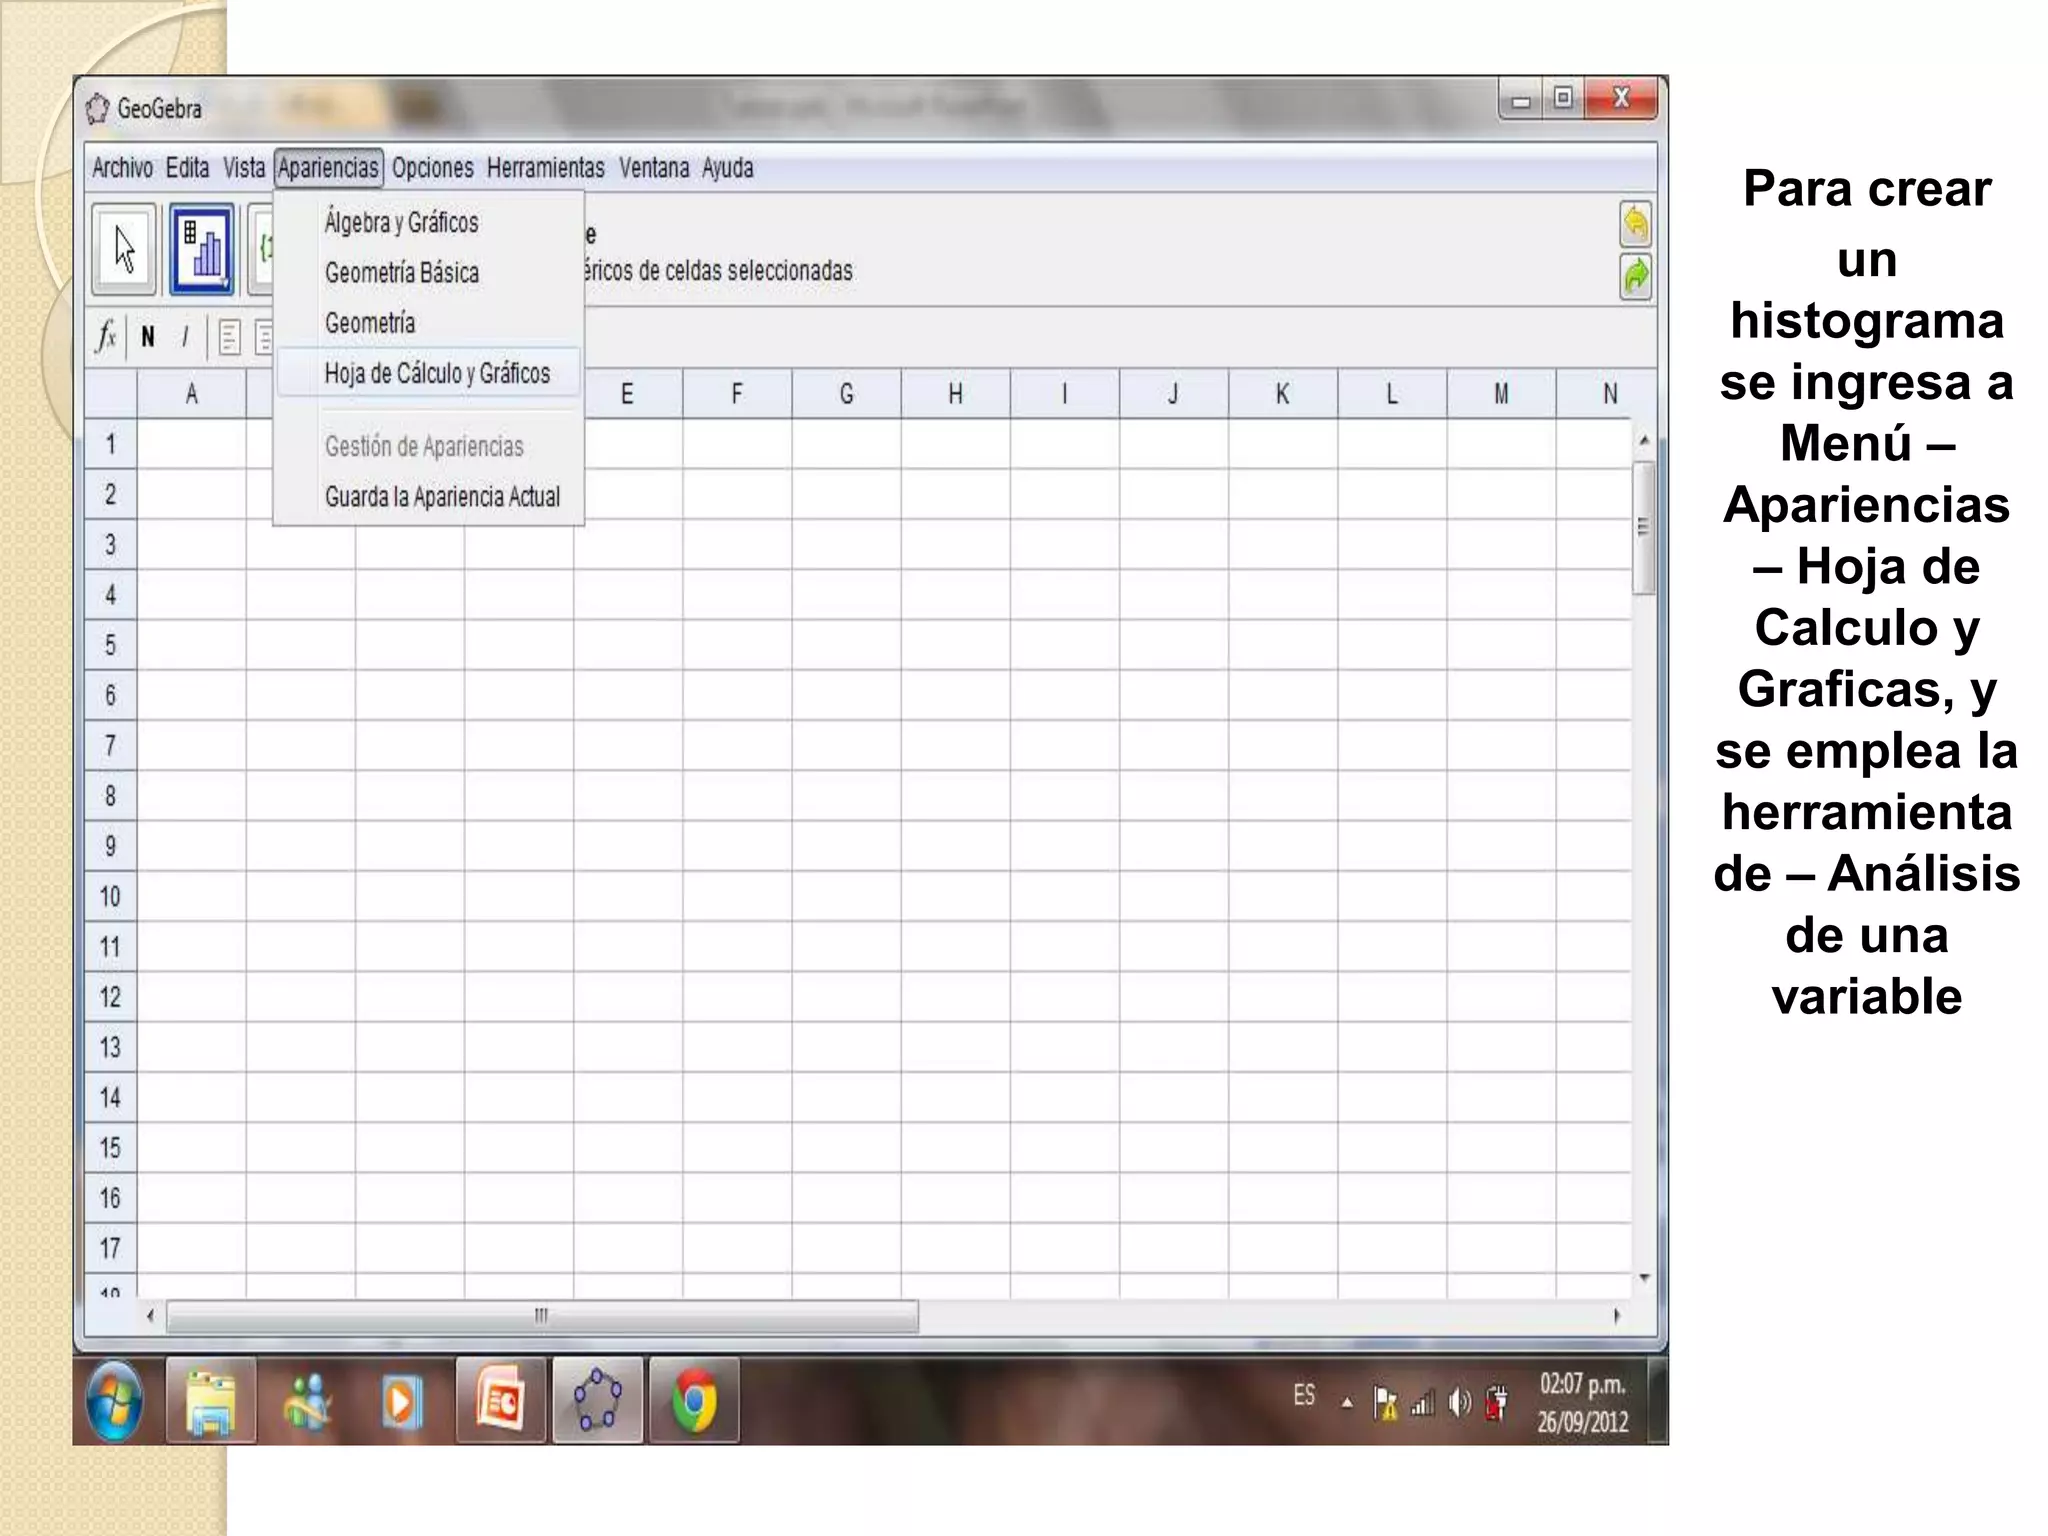Choose Hoja de Cálculo y Gráficos
Image resolution: width=2048 pixels, height=1536 pixels.
point(437,374)
